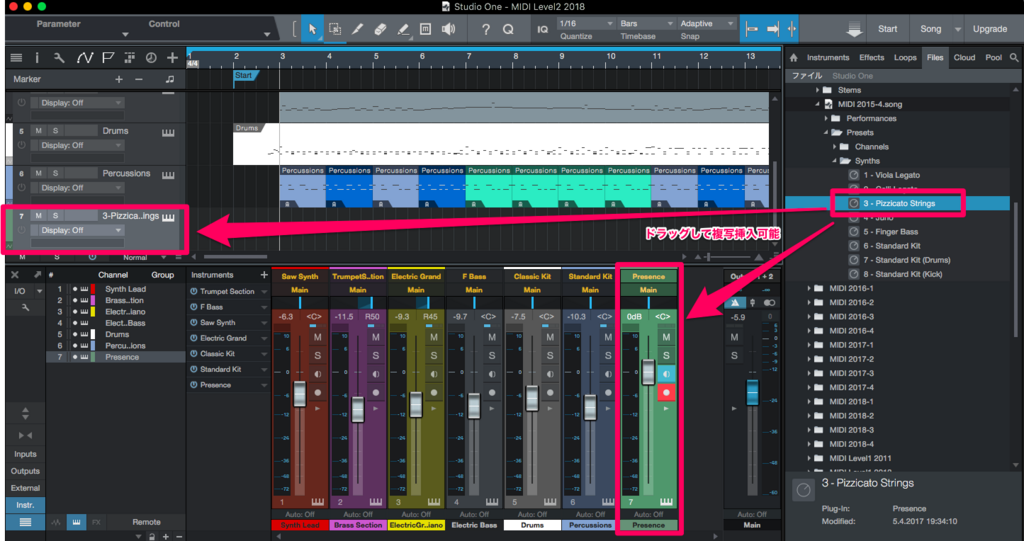The image size is (1024, 541).
Task: Open Drums track Display: Off dropdown
Action: pyautogui.click(x=80, y=145)
